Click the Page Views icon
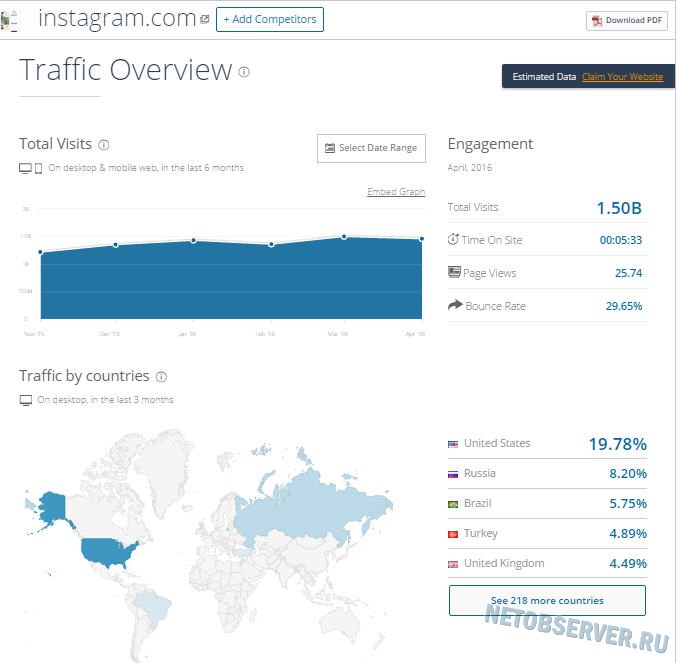The image size is (676, 663). tap(454, 272)
